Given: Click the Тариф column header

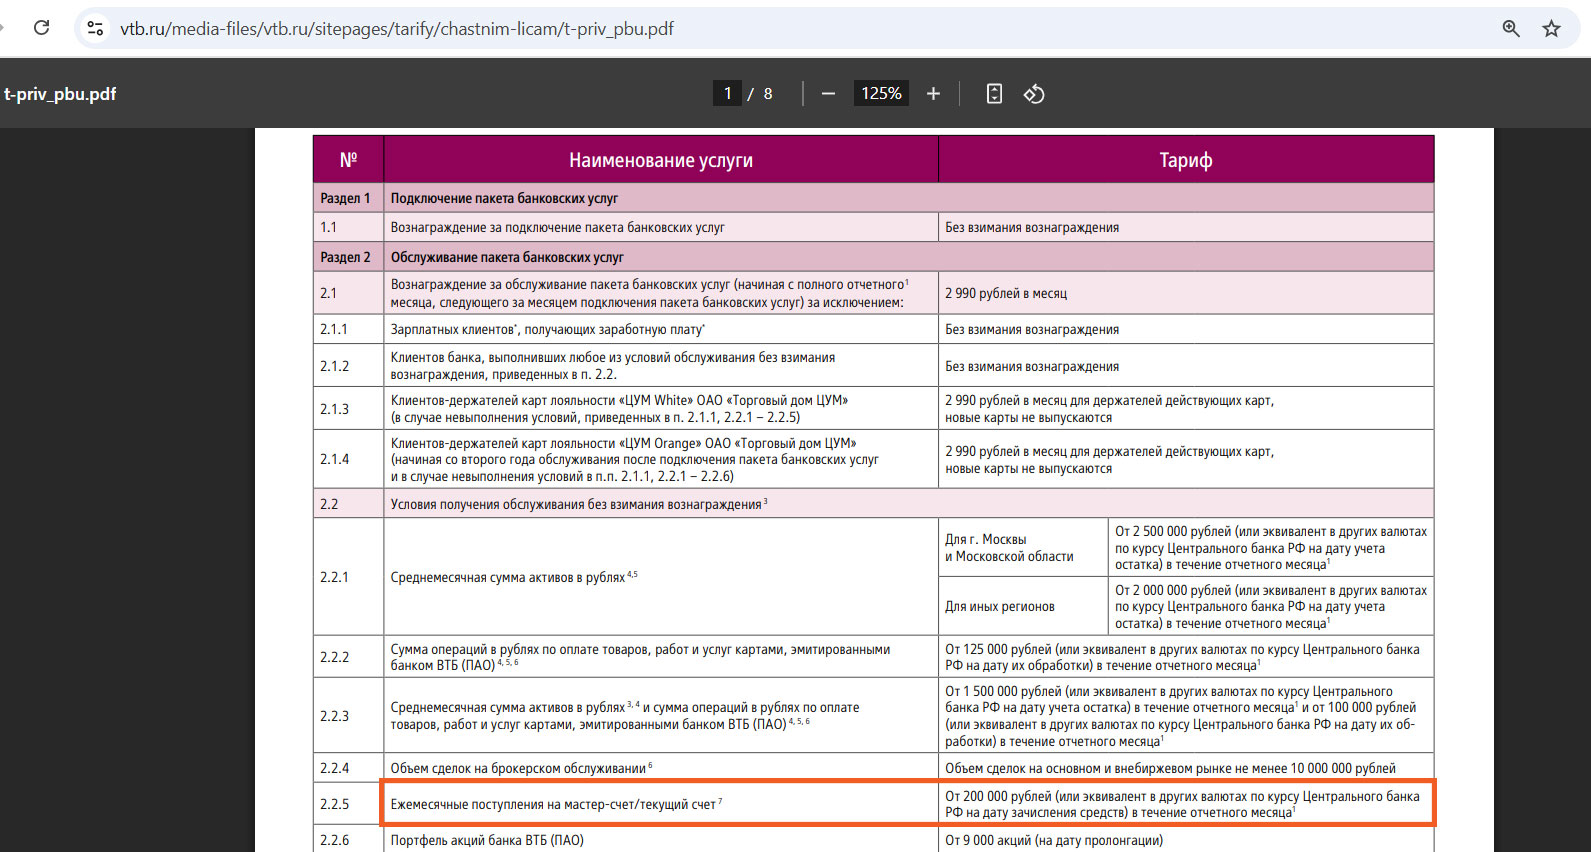Looking at the screenshot, I should click(x=1186, y=160).
